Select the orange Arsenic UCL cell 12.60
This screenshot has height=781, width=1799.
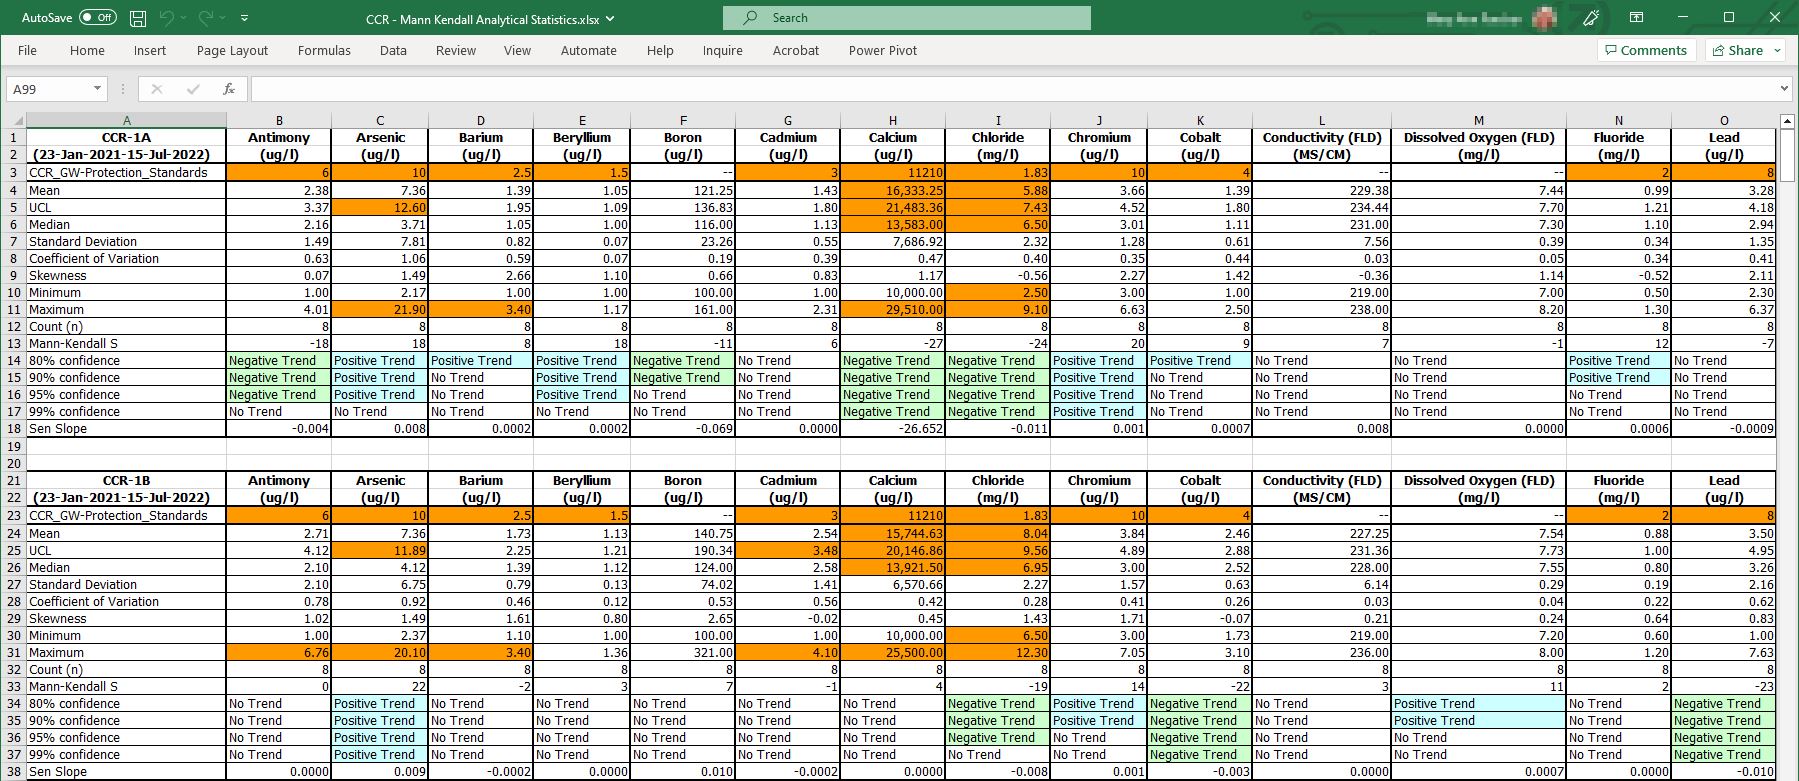click(380, 208)
